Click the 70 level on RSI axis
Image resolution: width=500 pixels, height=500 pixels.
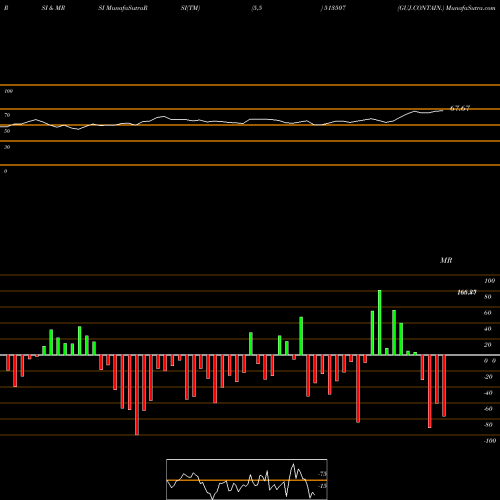pyautogui.click(x=7, y=115)
